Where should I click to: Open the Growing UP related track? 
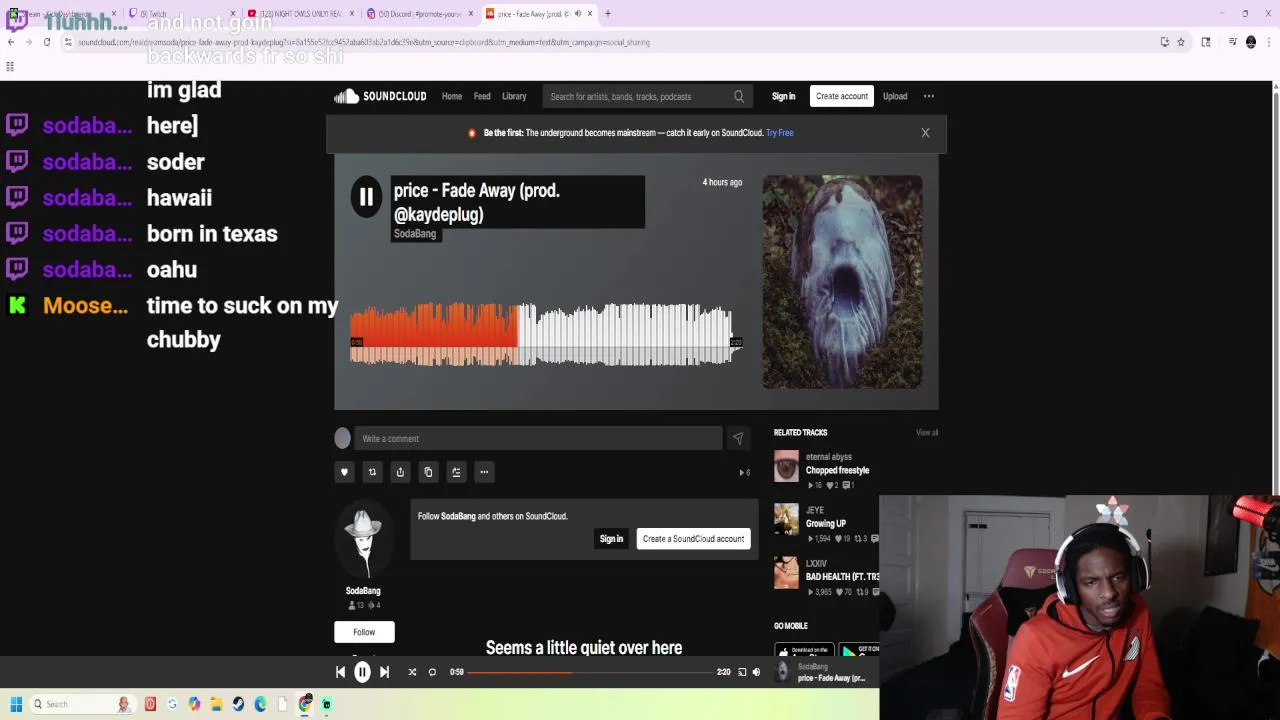pyautogui.click(x=826, y=523)
